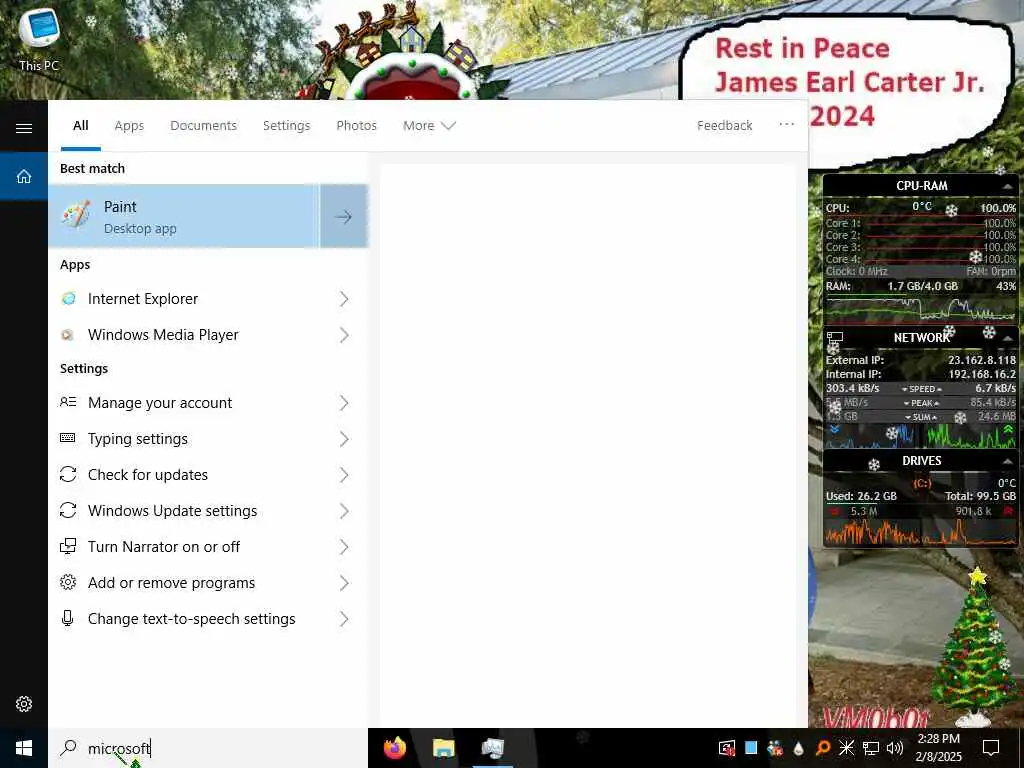Image resolution: width=1024 pixels, height=768 pixels.
Task: Expand the Check for updates chevron
Action: tap(344, 475)
